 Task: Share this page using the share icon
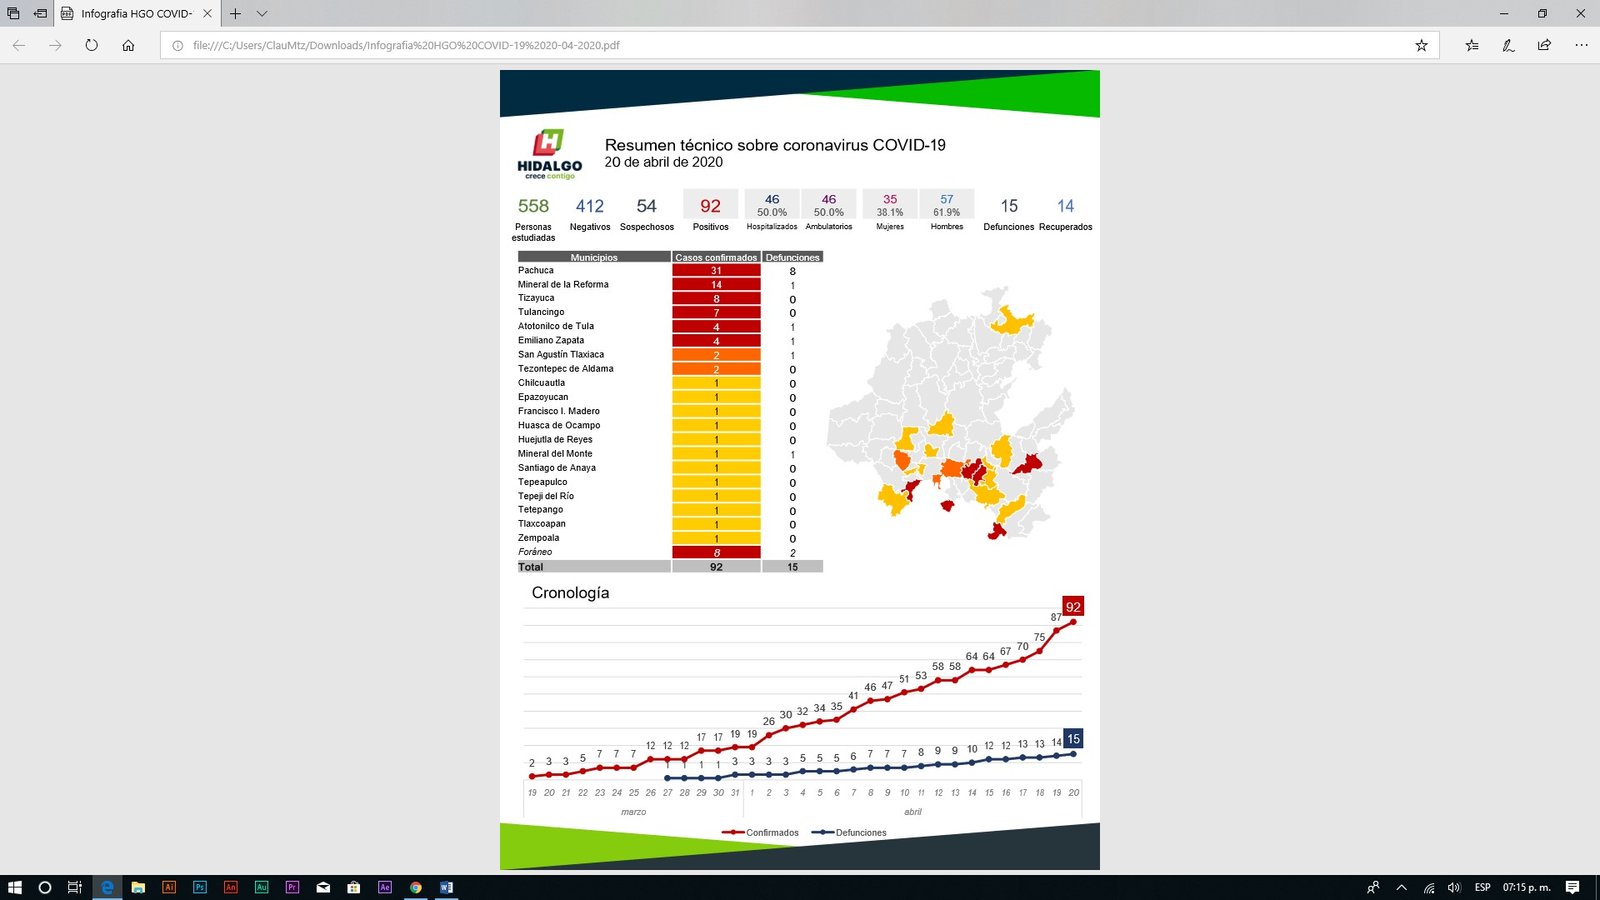tap(1544, 45)
